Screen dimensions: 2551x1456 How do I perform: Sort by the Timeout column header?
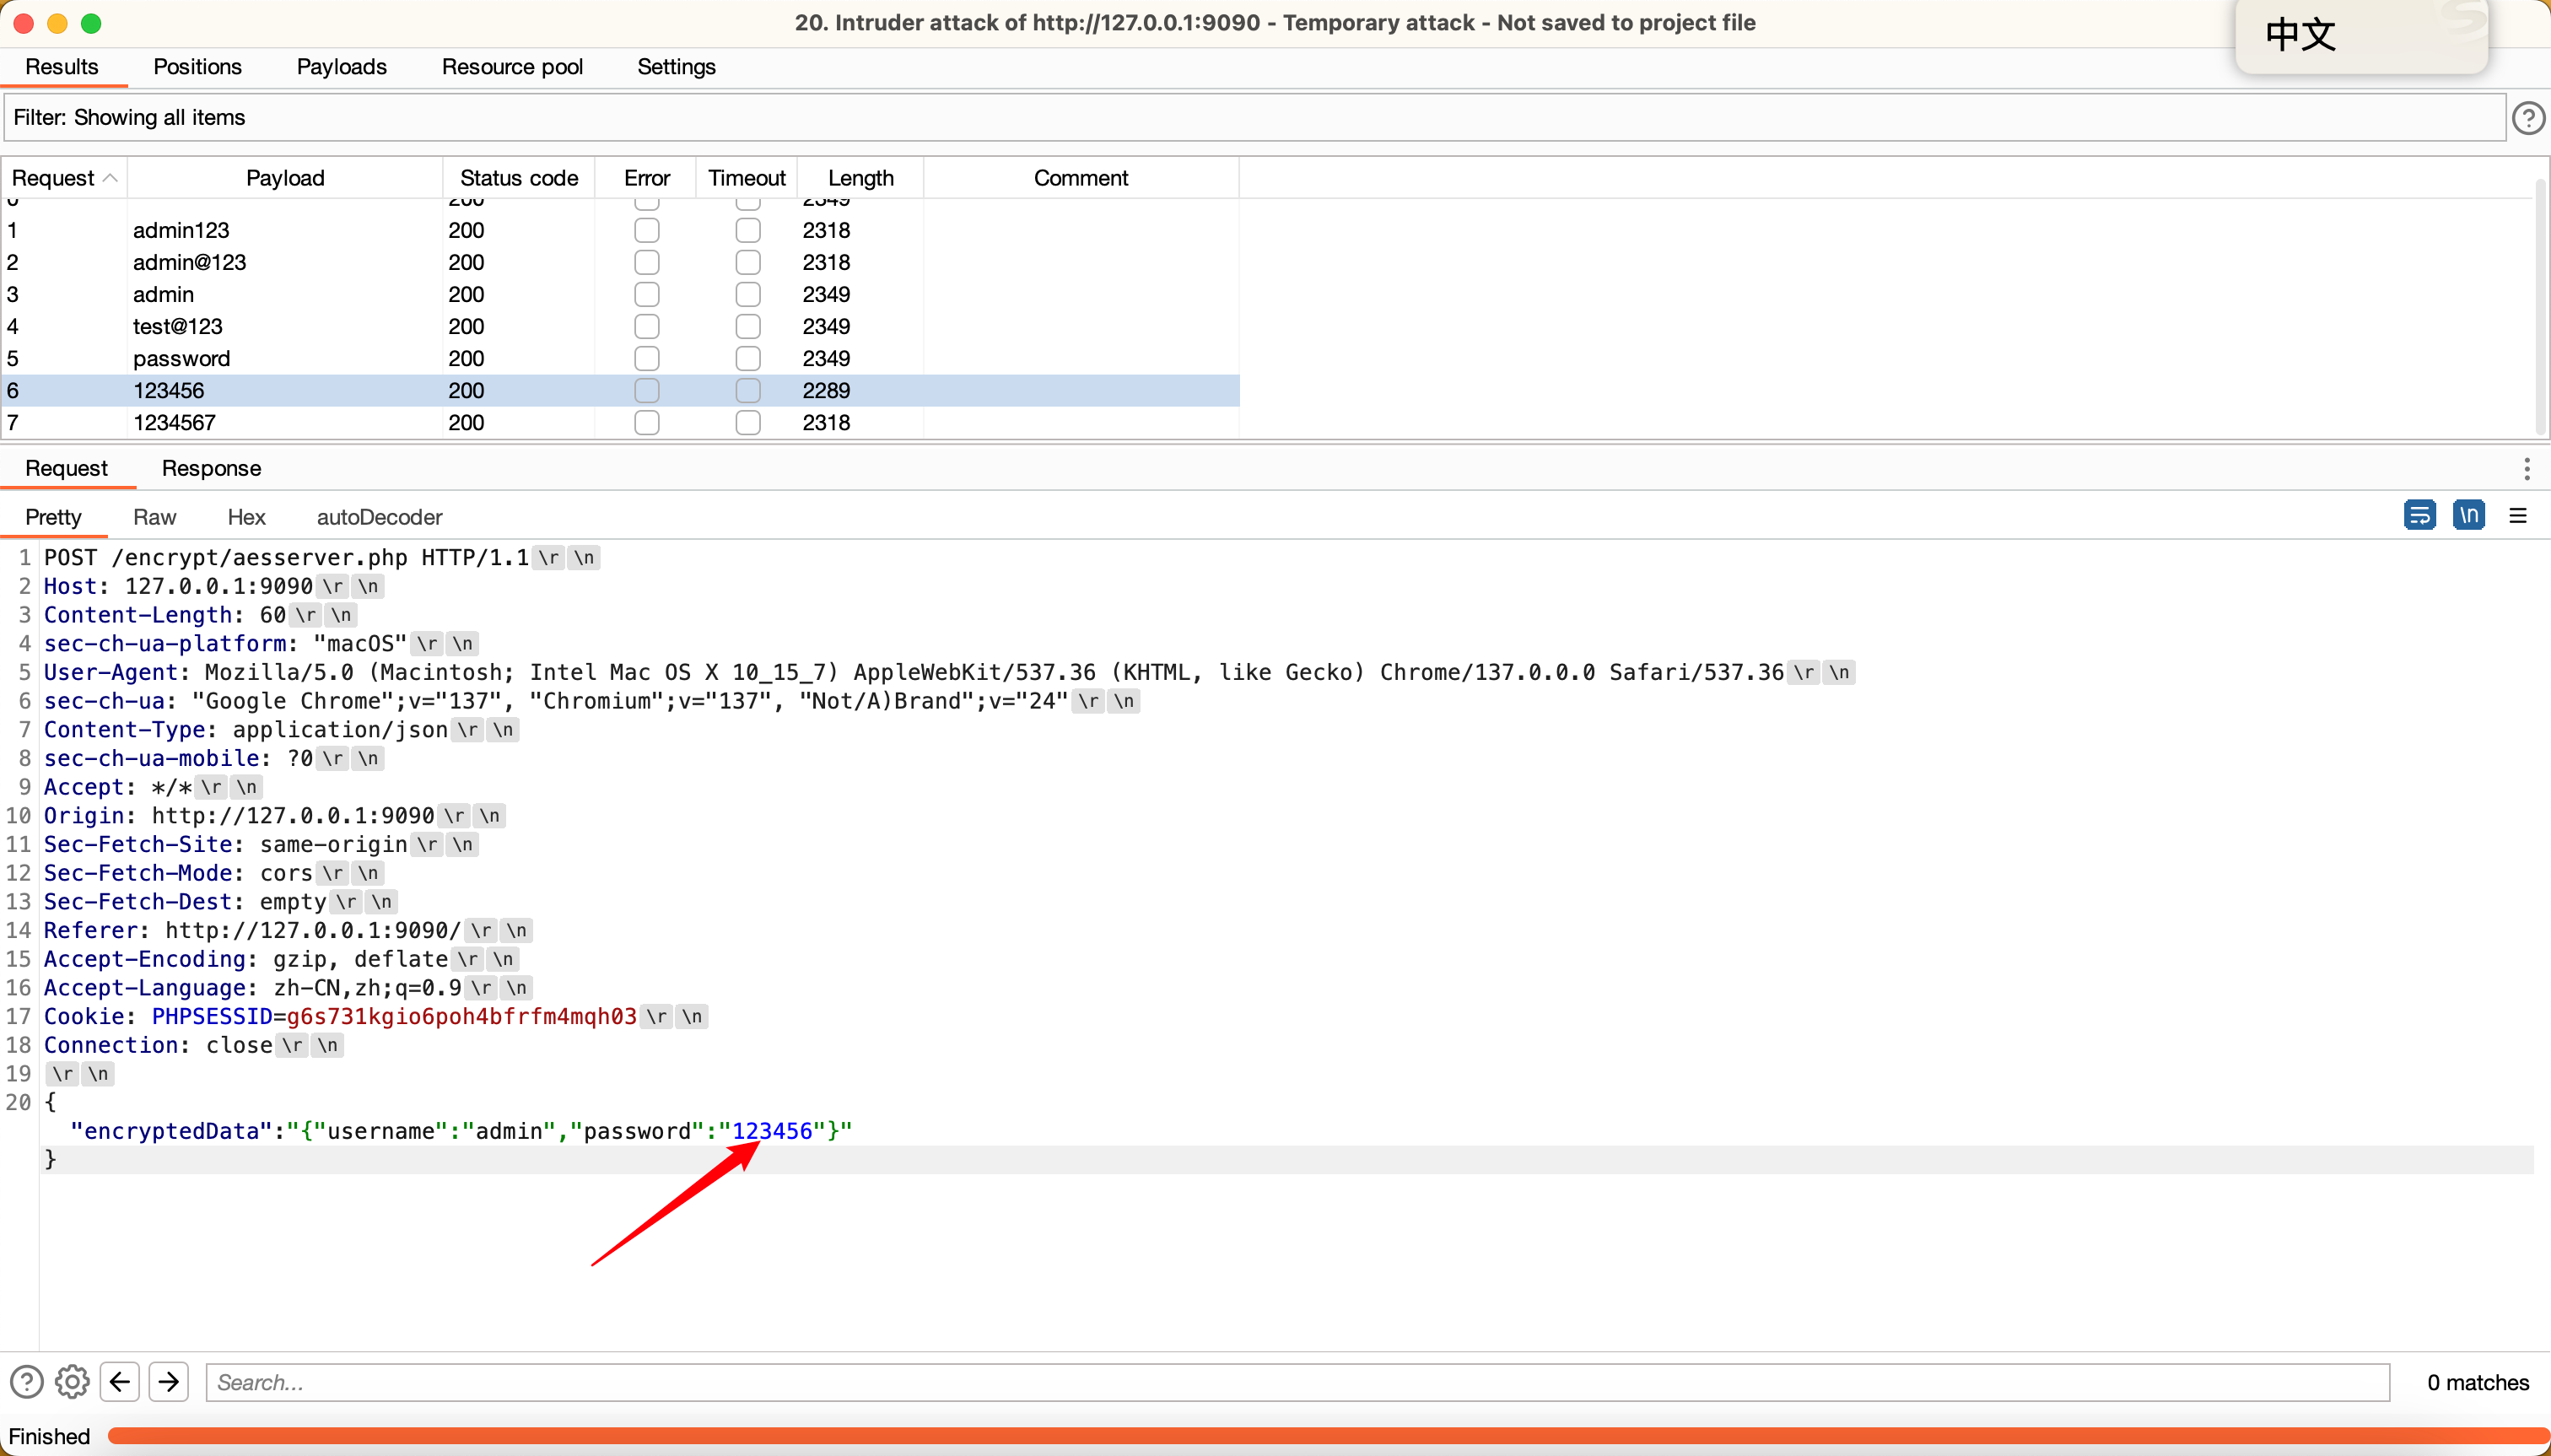pyautogui.click(x=747, y=178)
